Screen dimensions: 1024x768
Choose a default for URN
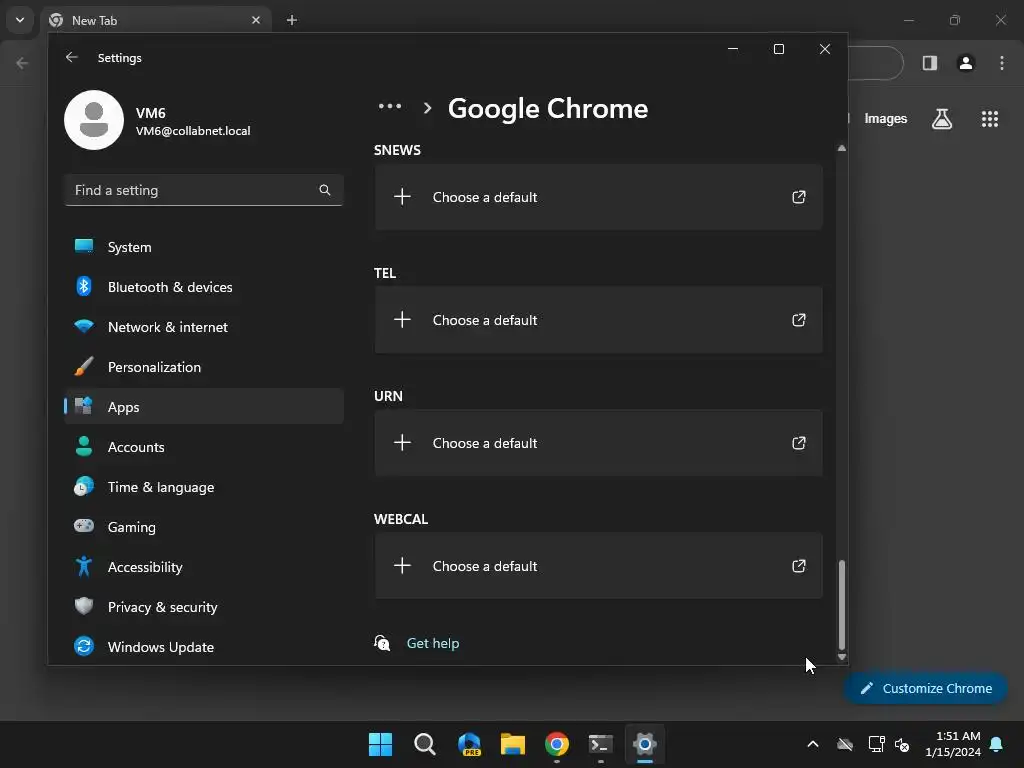pyautogui.click(x=598, y=443)
